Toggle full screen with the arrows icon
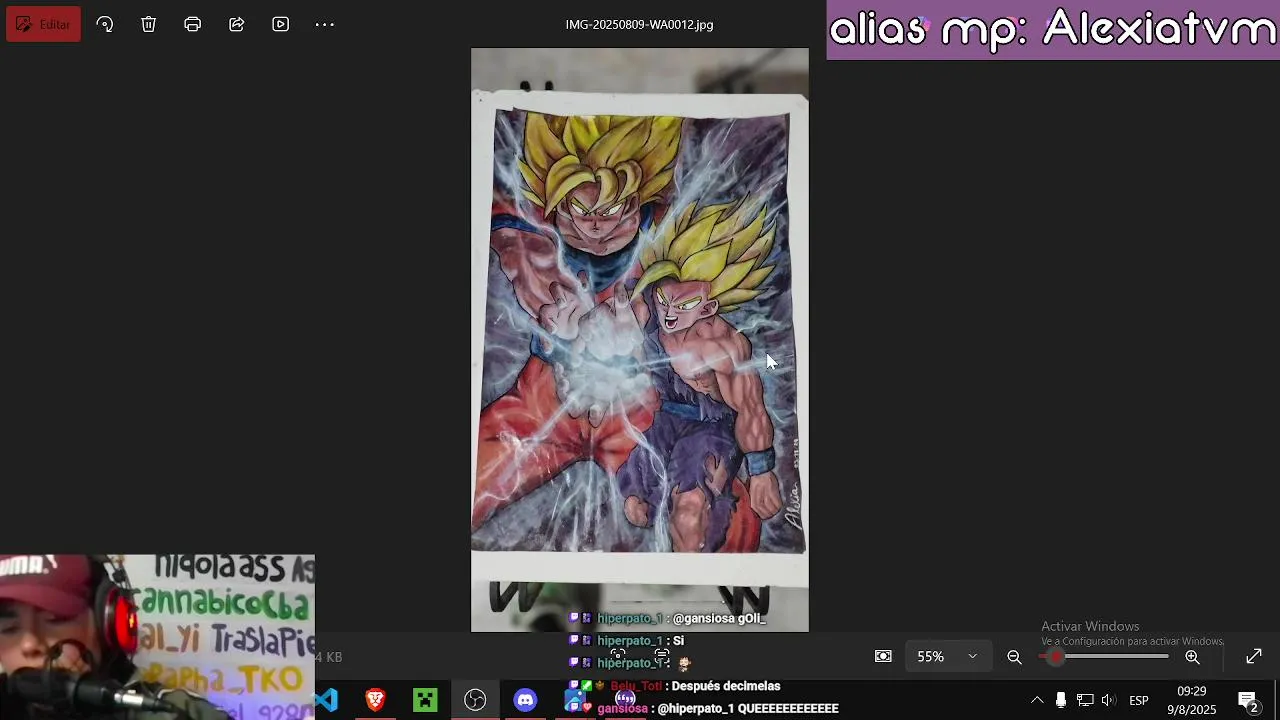Screen dimensions: 1280x720 click(1254, 657)
